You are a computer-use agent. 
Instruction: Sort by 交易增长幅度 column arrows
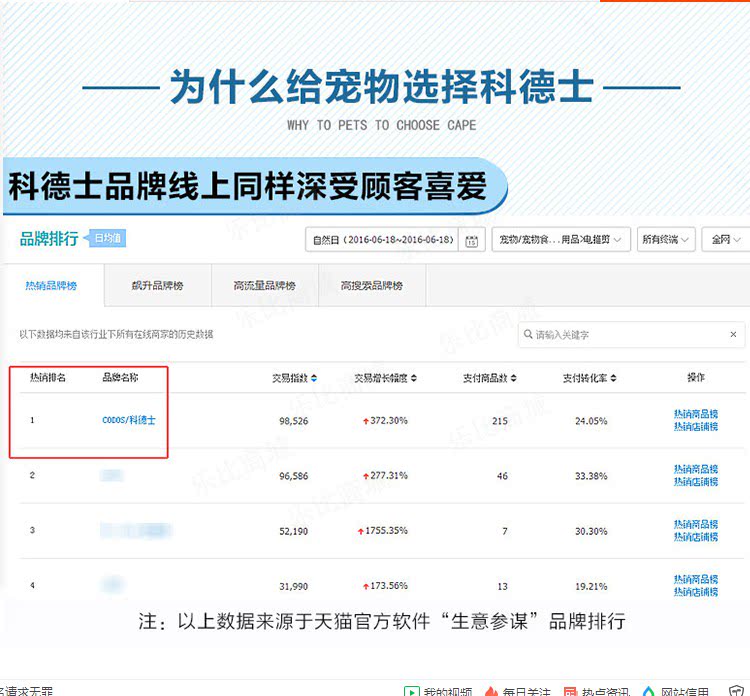pyautogui.click(x=414, y=378)
